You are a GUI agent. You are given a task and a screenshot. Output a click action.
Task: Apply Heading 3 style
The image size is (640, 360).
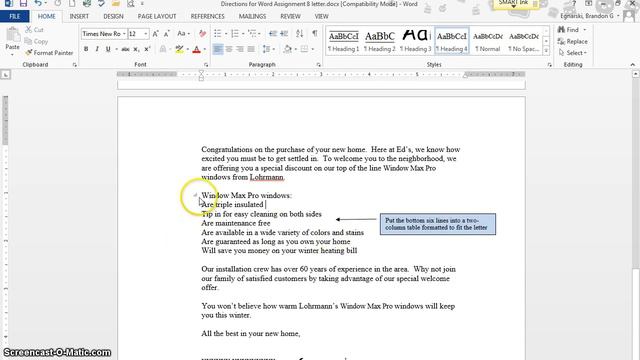[x=416, y=41]
